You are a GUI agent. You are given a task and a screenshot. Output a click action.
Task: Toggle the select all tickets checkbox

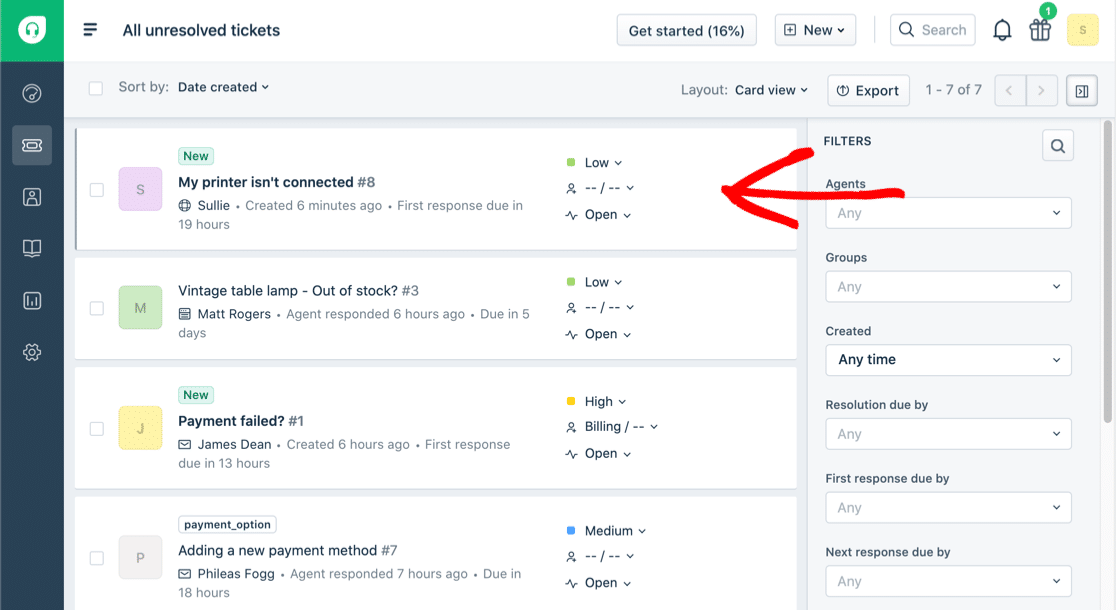[x=96, y=88]
